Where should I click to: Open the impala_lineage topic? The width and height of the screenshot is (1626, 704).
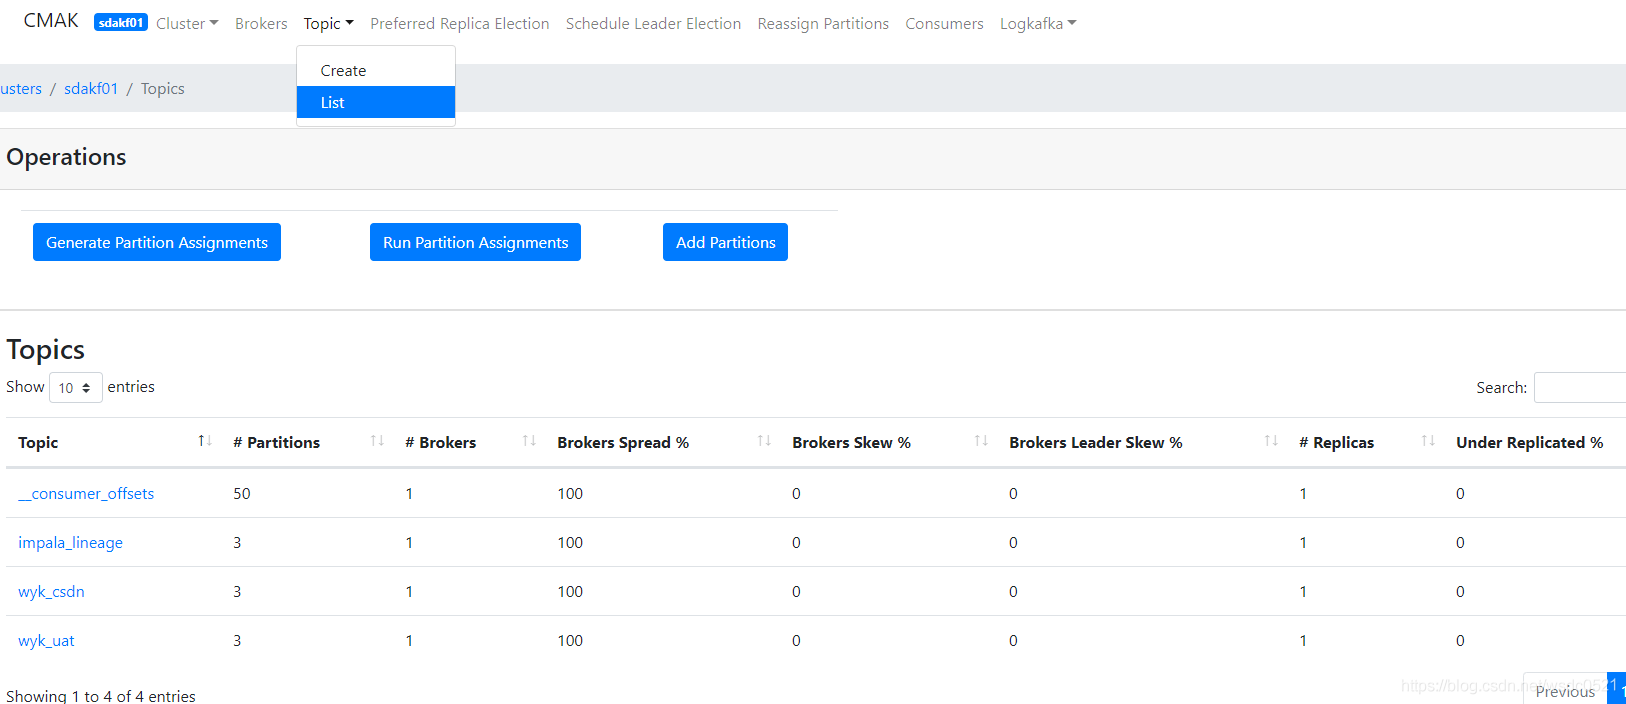[70, 542]
